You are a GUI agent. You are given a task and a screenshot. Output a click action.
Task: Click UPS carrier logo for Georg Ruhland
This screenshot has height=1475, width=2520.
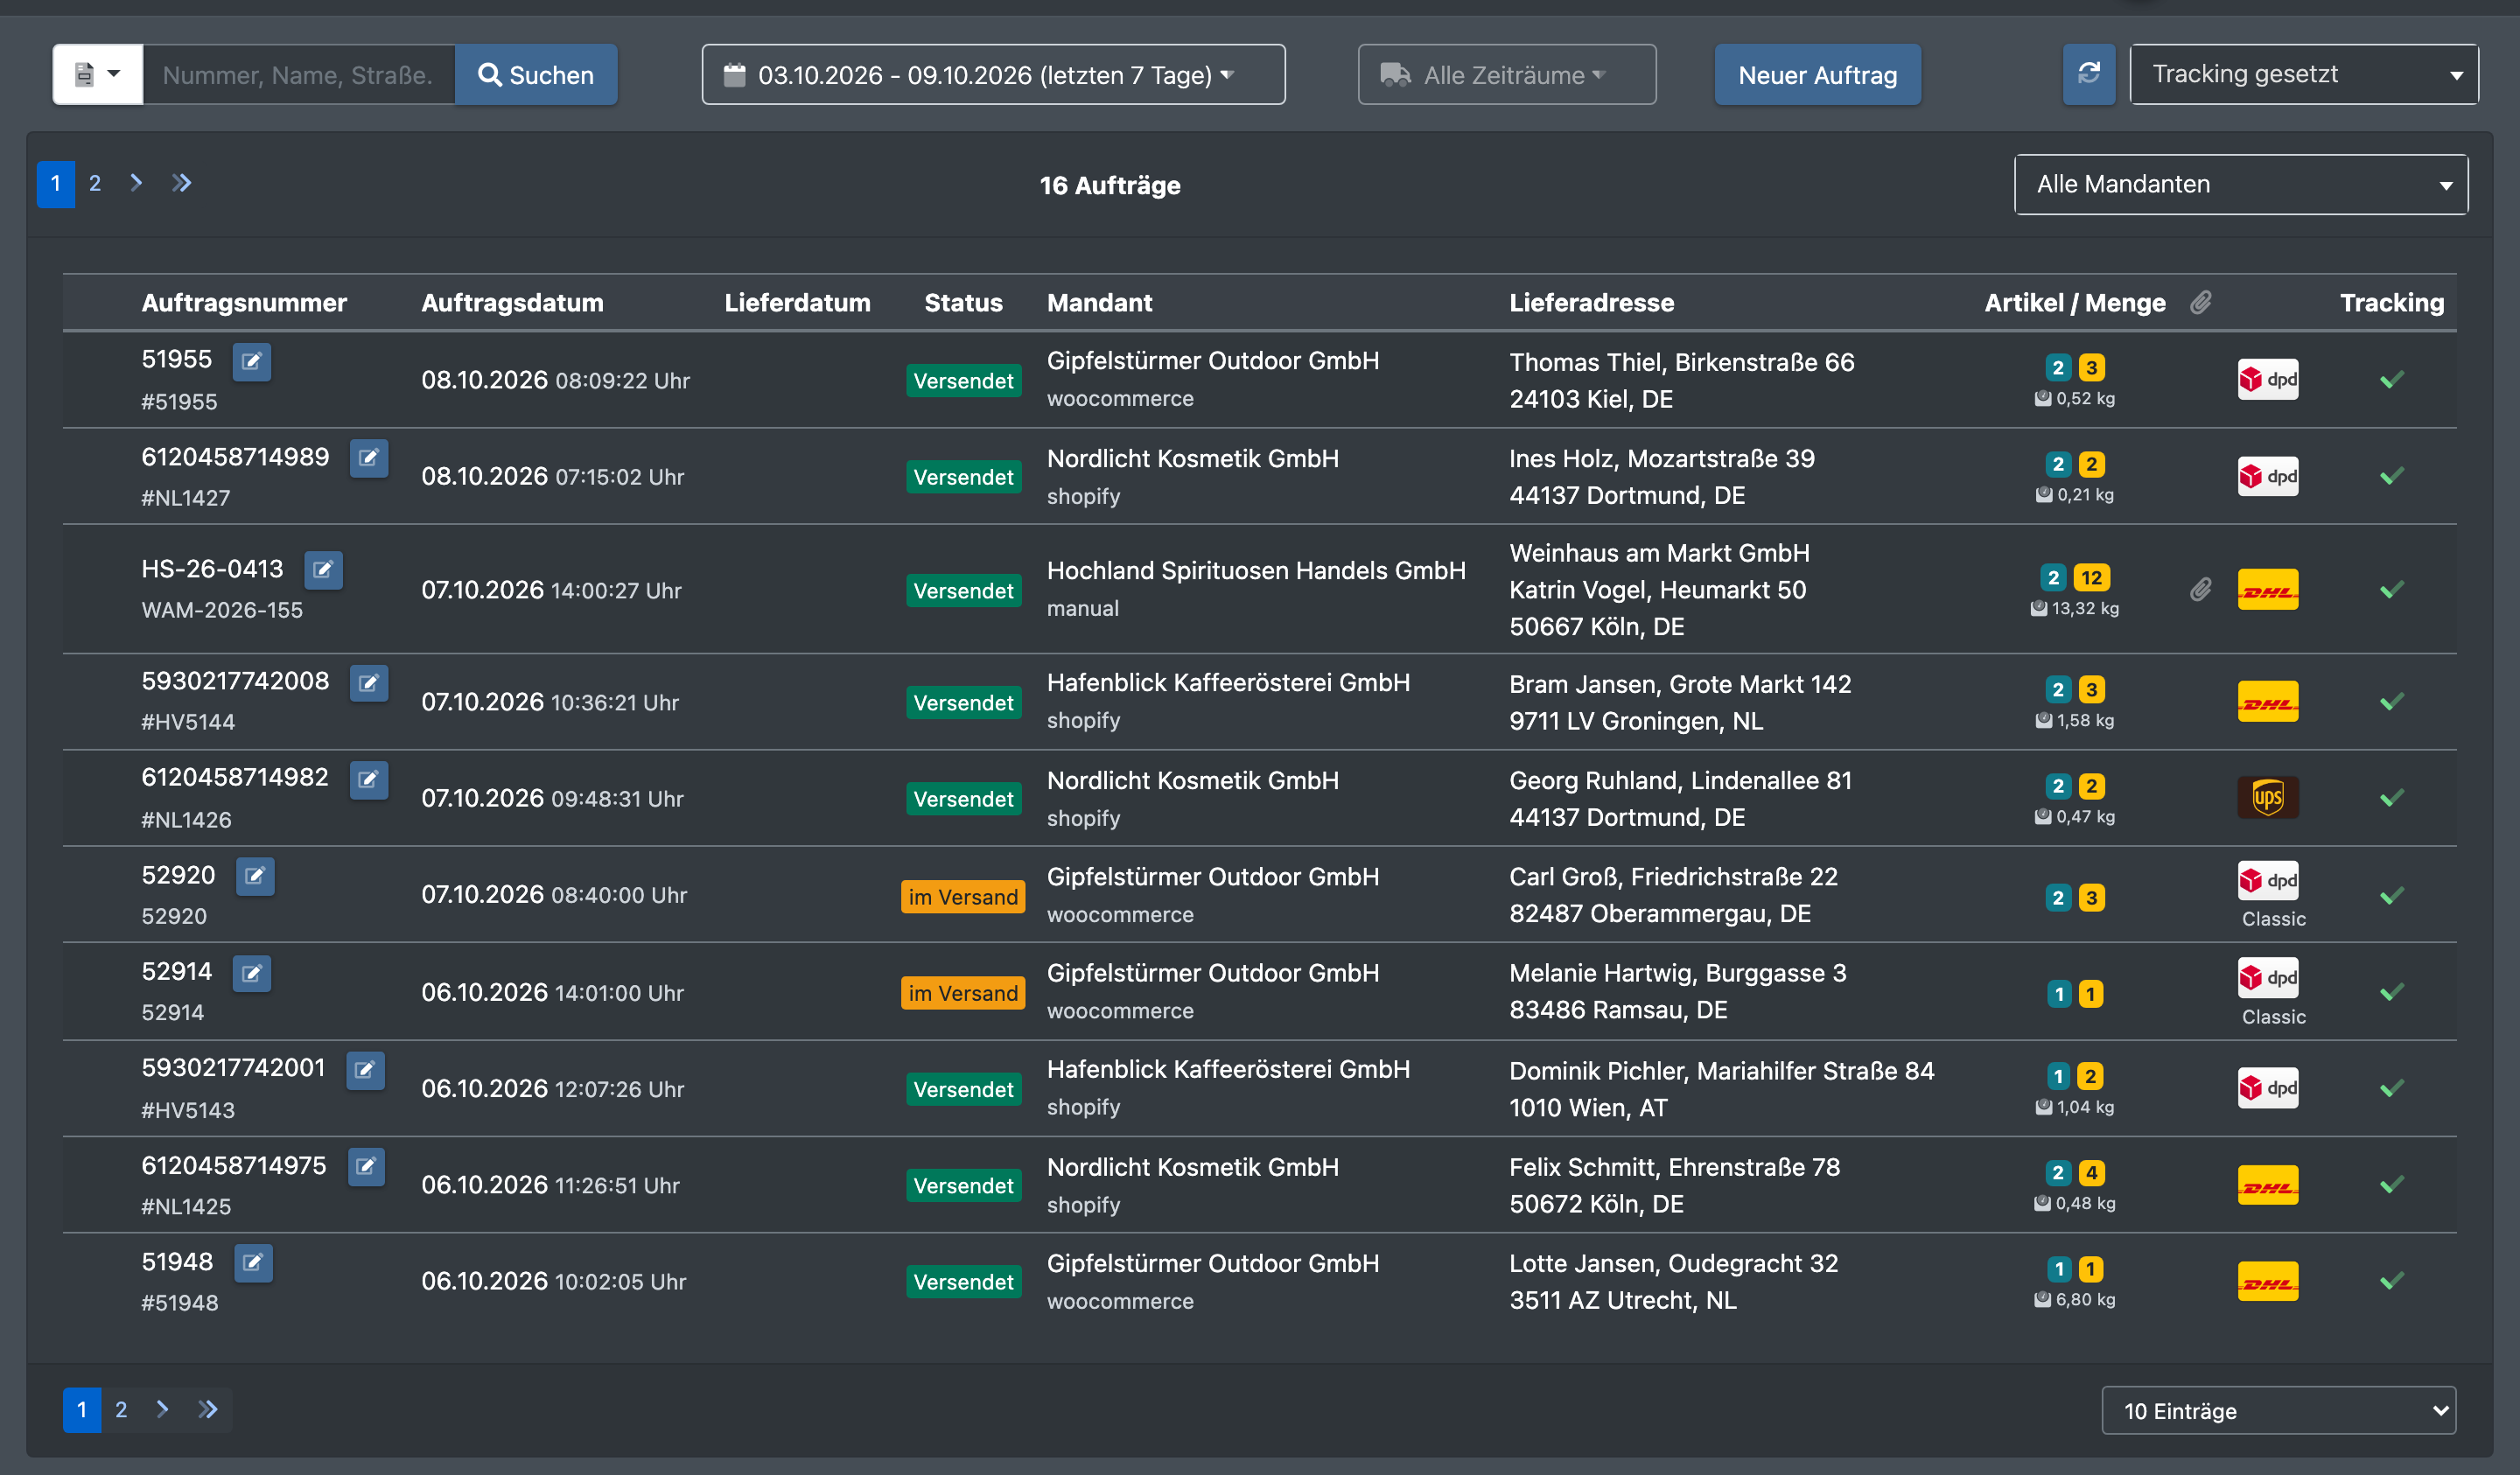tap(2268, 797)
